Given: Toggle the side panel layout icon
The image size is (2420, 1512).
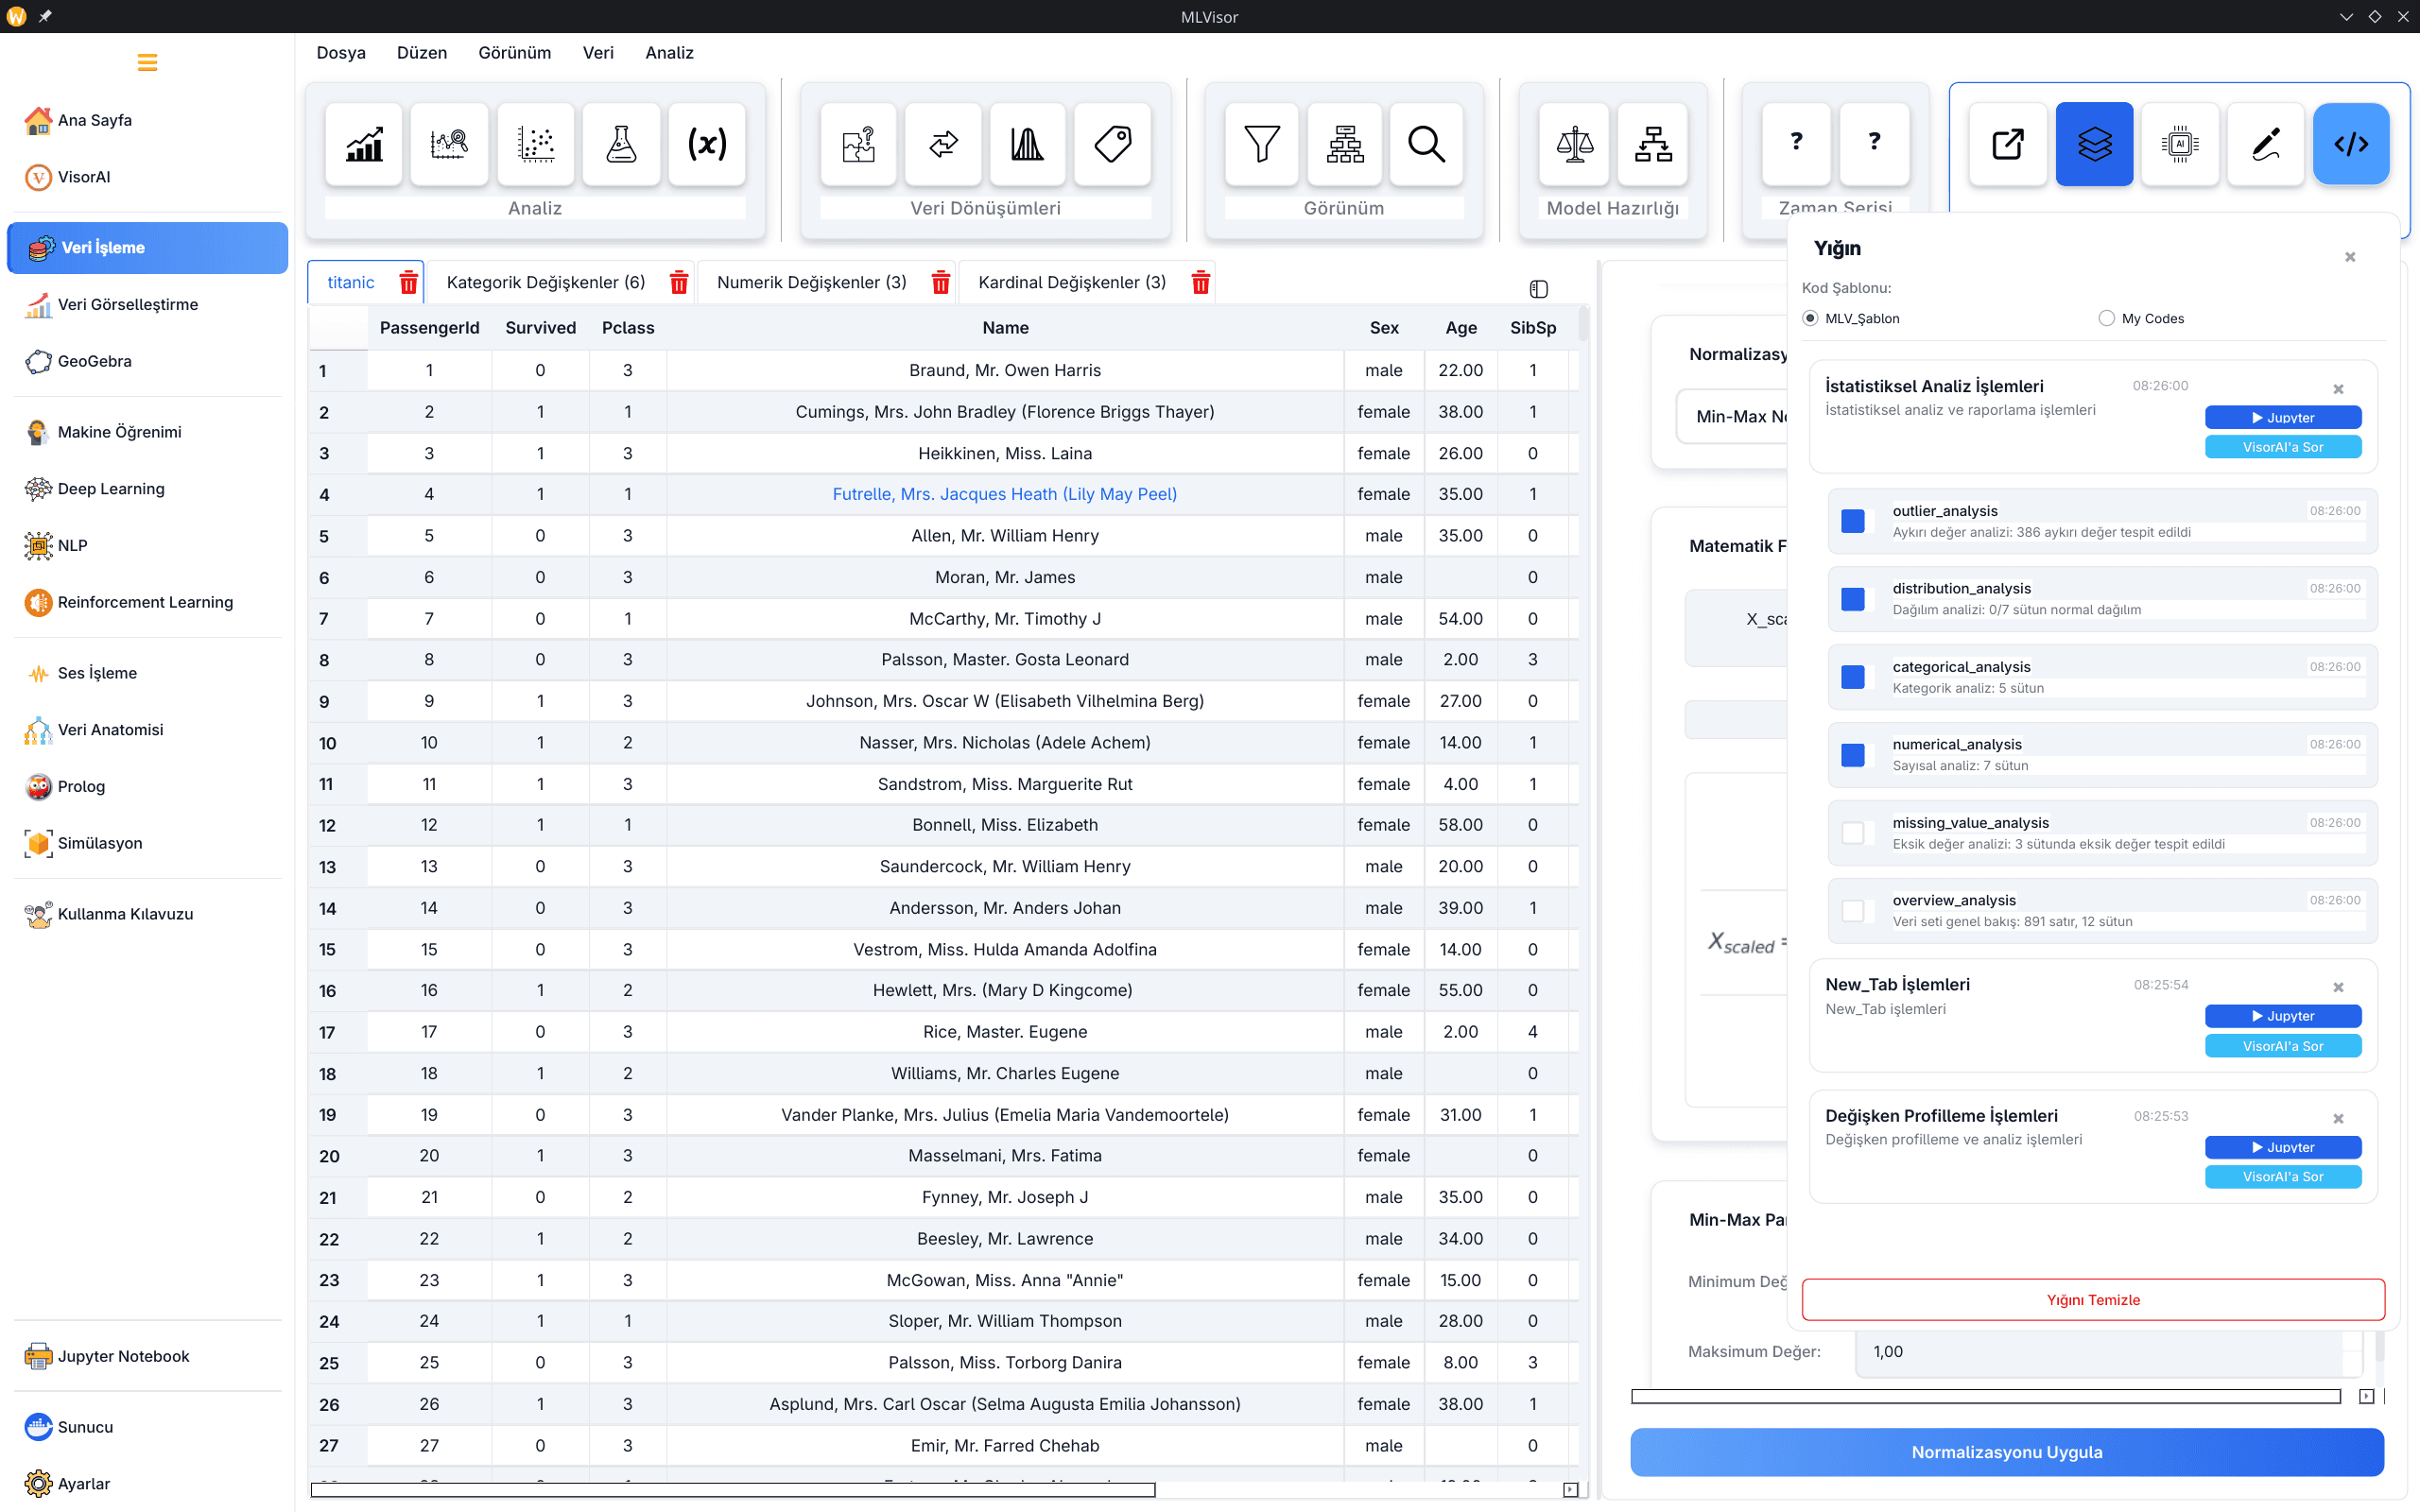Looking at the screenshot, I should [x=1538, y=289].
